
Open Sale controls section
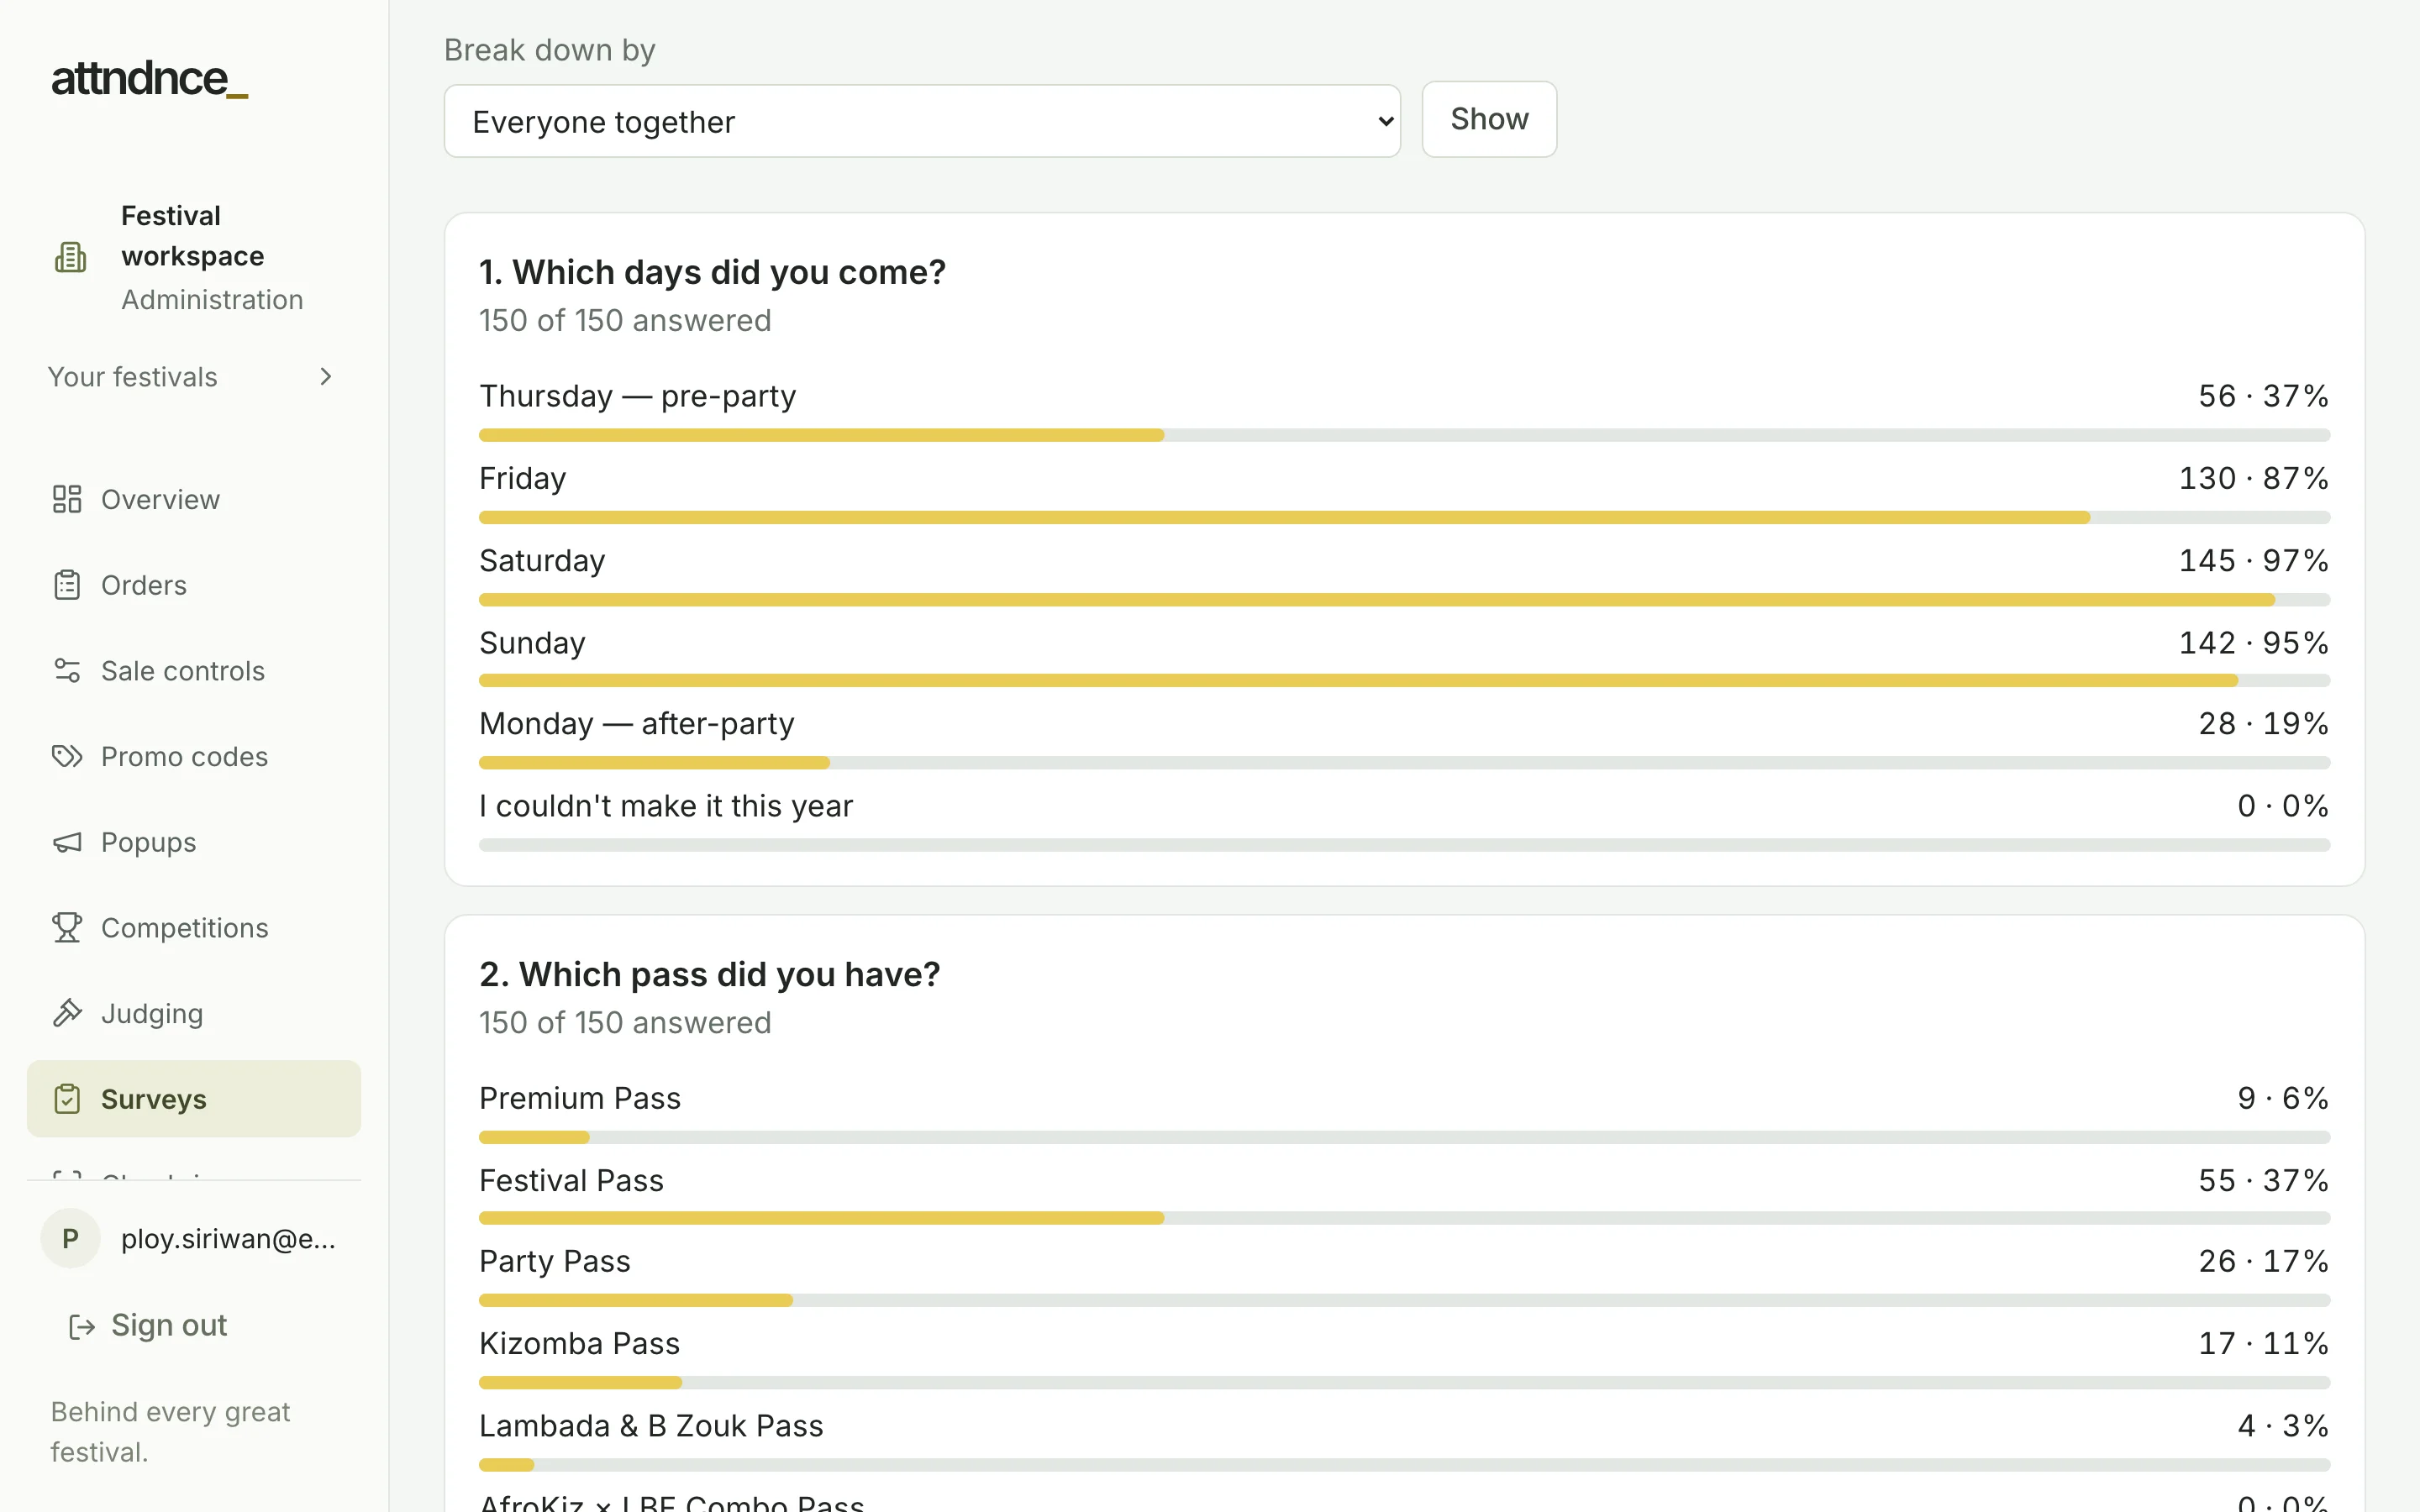pyautogui.click(x=194, y=671)
